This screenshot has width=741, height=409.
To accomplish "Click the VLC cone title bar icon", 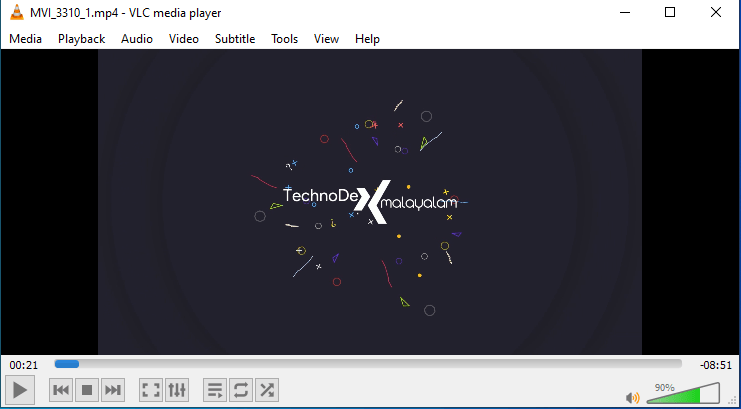I will coord(17,12).
